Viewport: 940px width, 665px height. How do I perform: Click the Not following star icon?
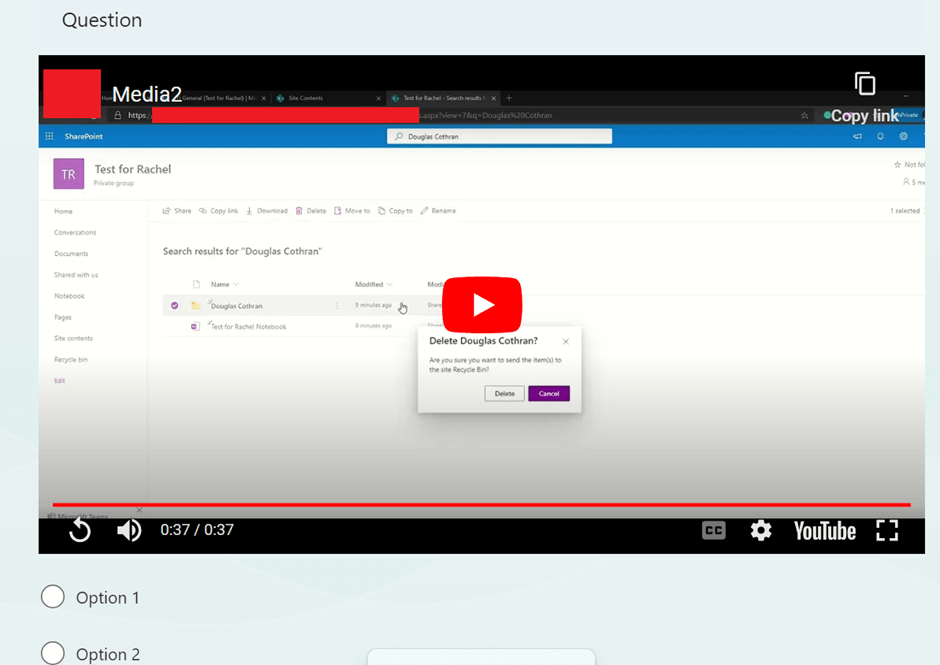click(x=897, y=164)
